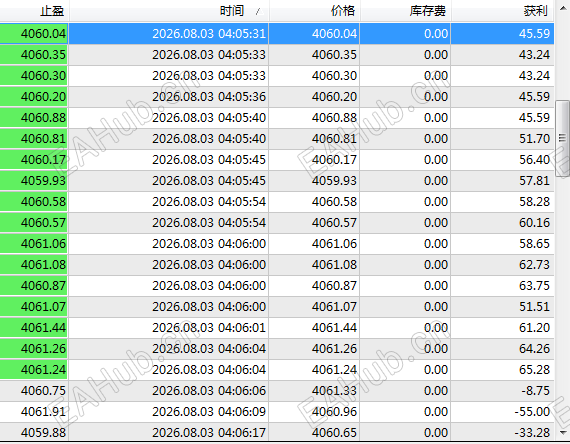Click the loss value -33.28
The height and width of the screenshot is (444, 570).
(532, 433)
